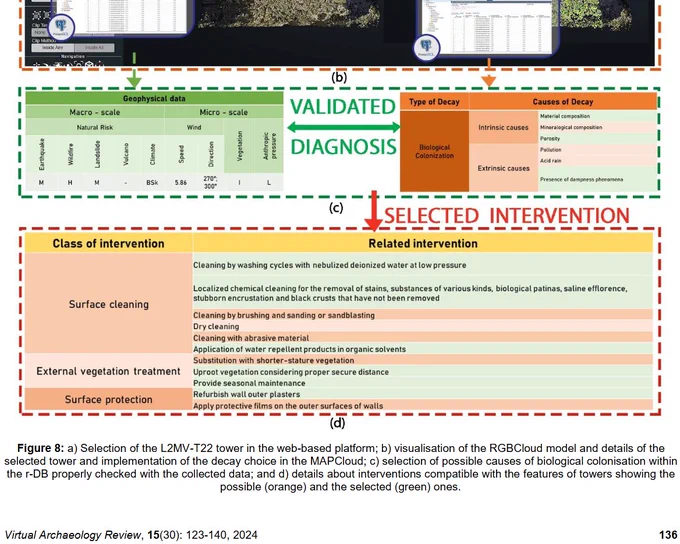
Task: Click the L value under Anthropic pressure
Action: [x=269, y=183]
